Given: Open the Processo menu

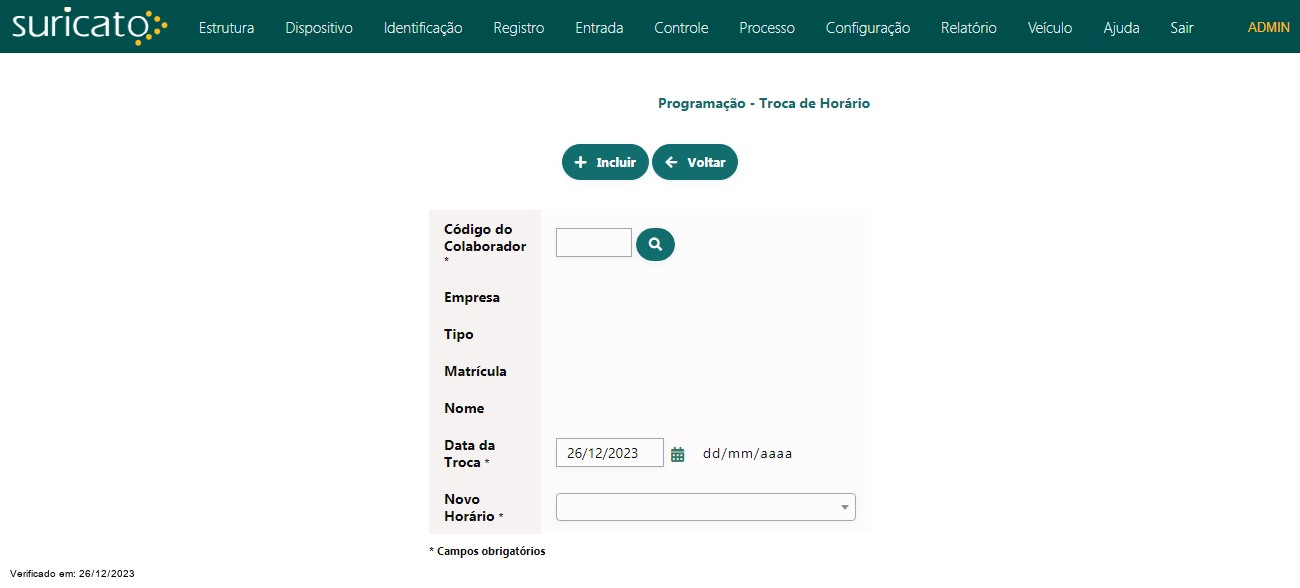Looking at the screenshot, I should [767, 28].
